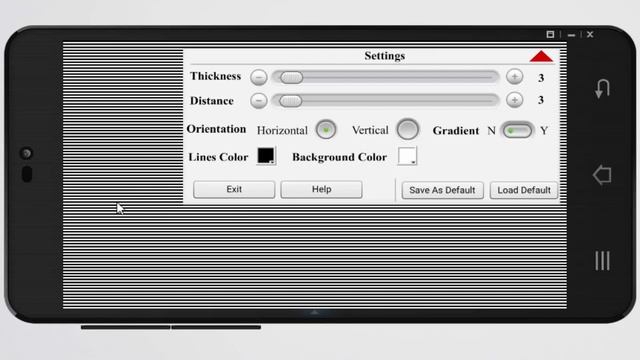The image size is (640, 360).
Task: Click the Gradient label
Action: (456, 131)
